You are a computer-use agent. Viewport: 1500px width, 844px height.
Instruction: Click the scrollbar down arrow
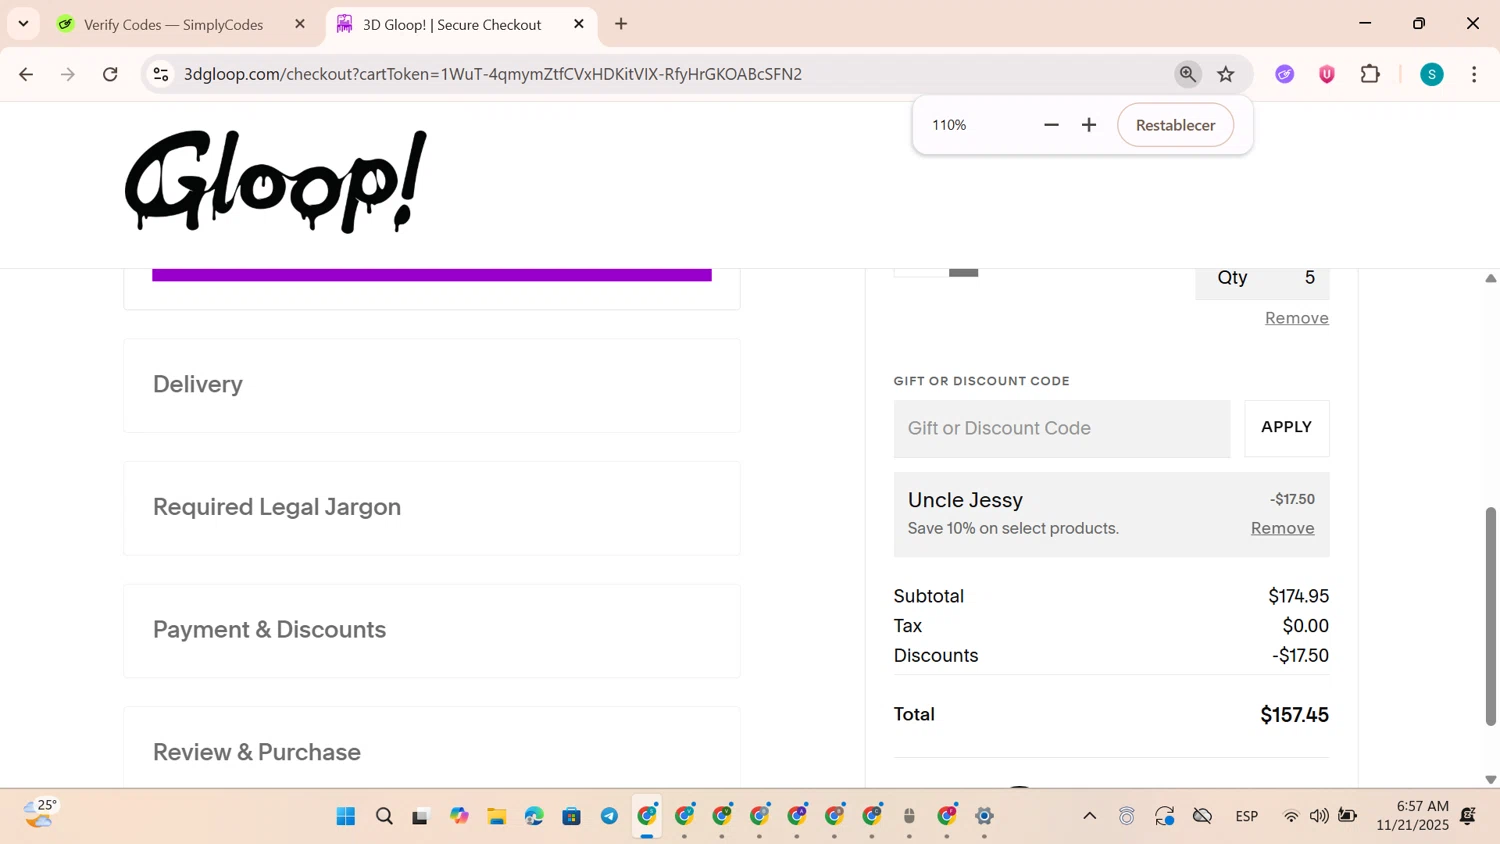coord(1490,779)
